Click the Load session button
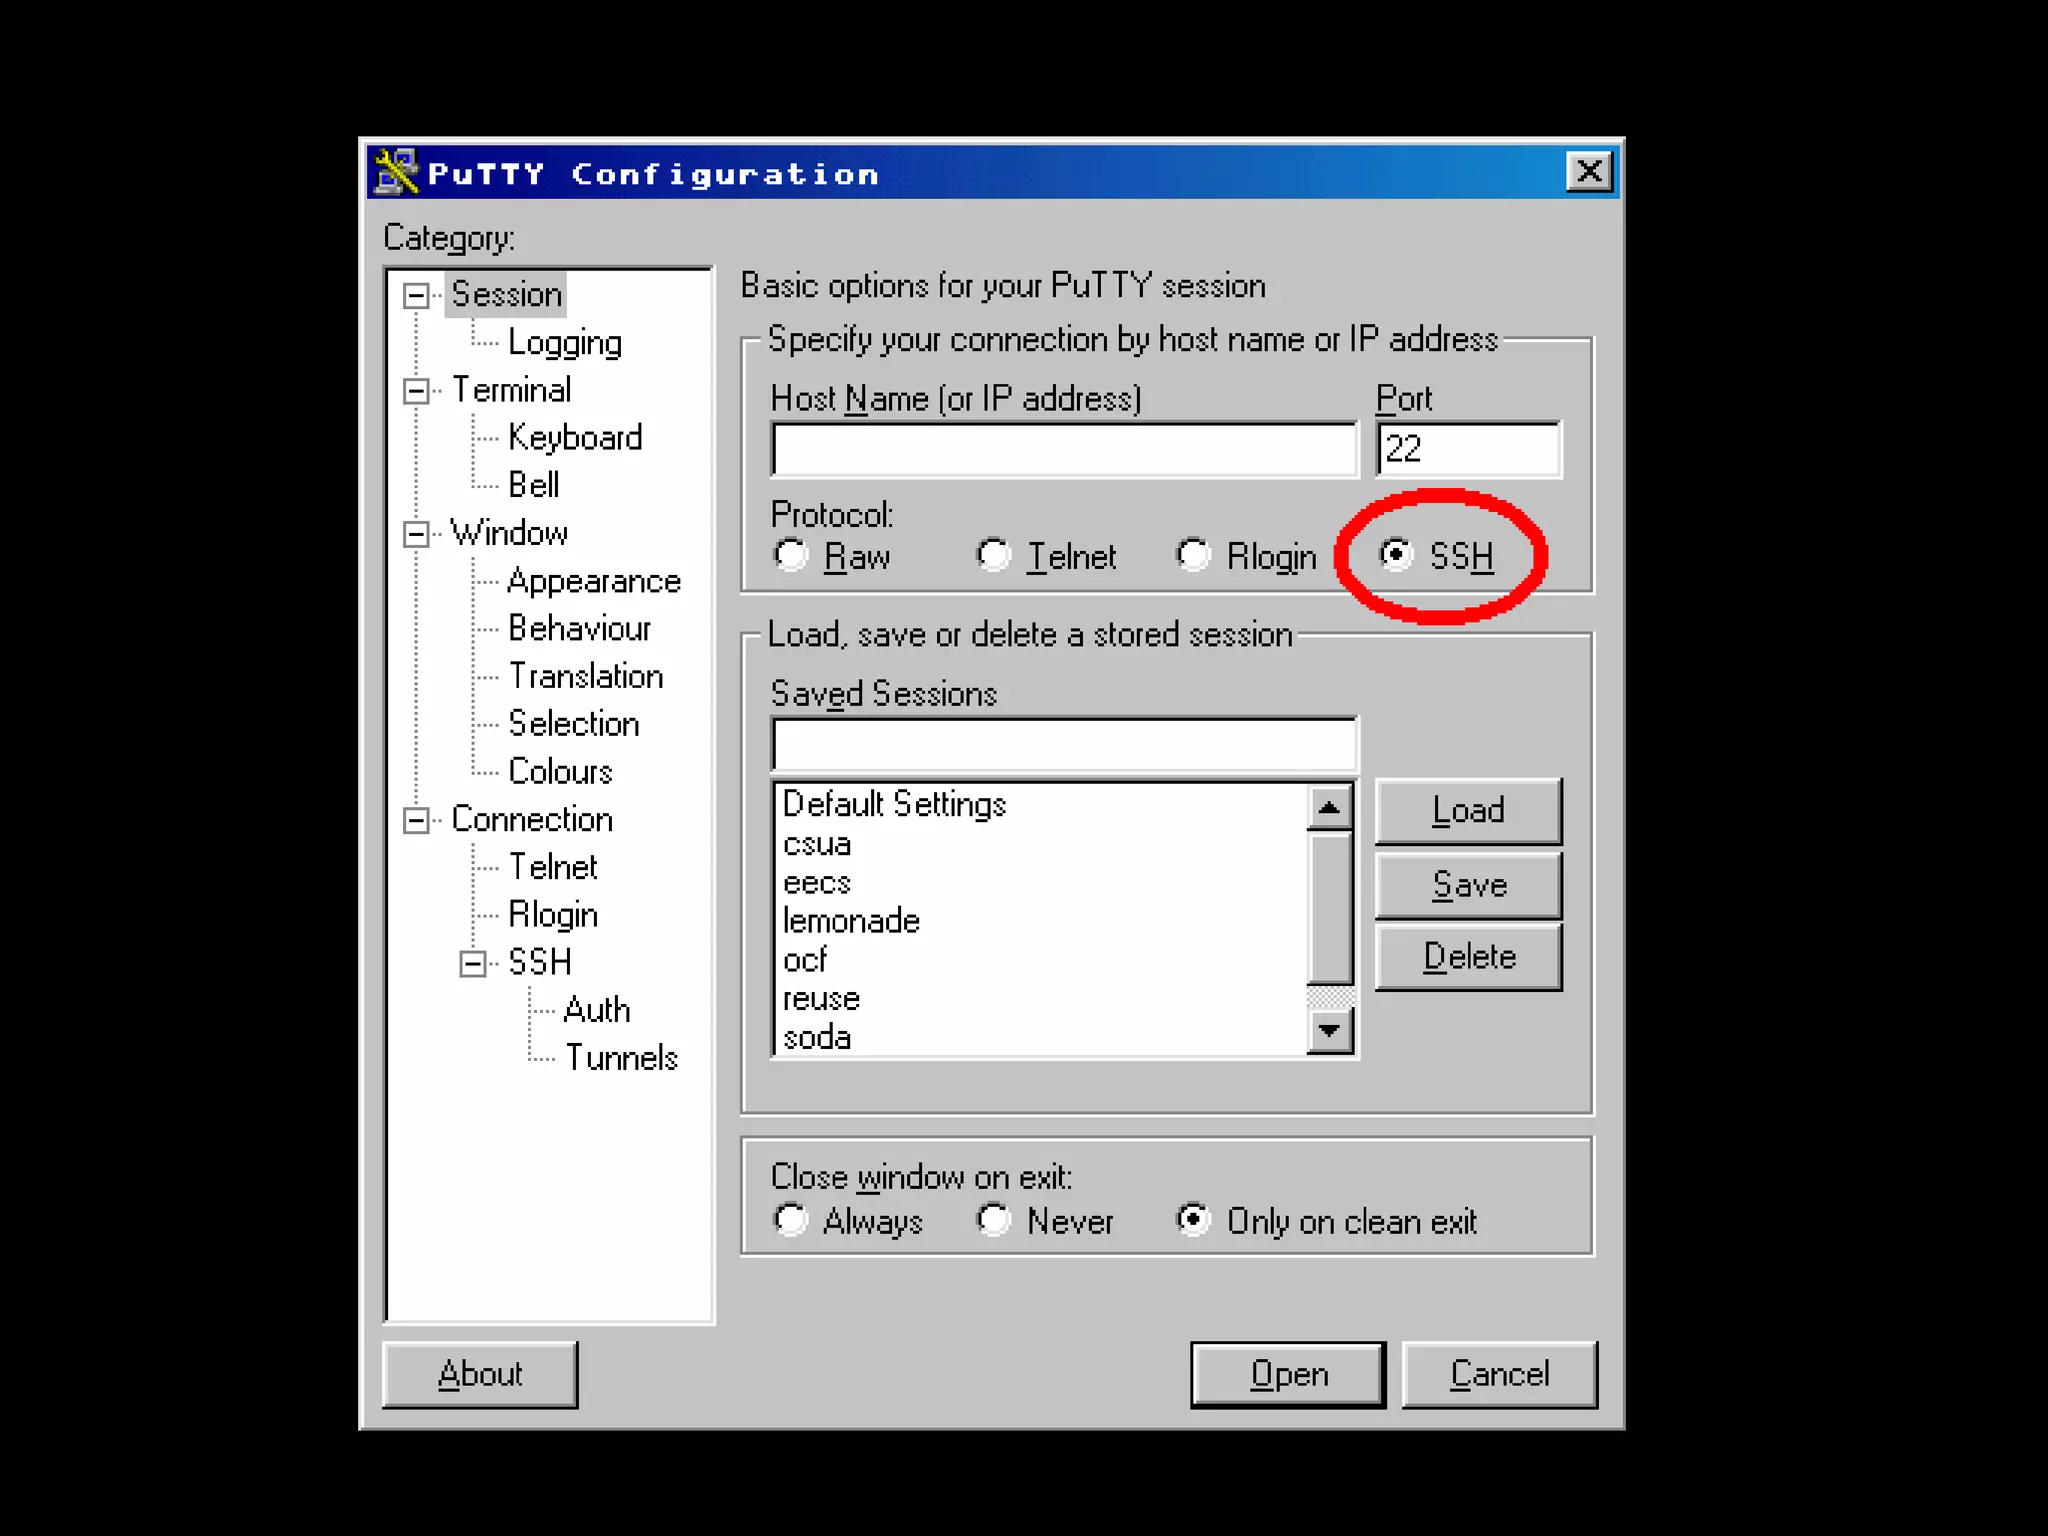The width and height of the screenshot is (2048, 1536). [1467, 810]
